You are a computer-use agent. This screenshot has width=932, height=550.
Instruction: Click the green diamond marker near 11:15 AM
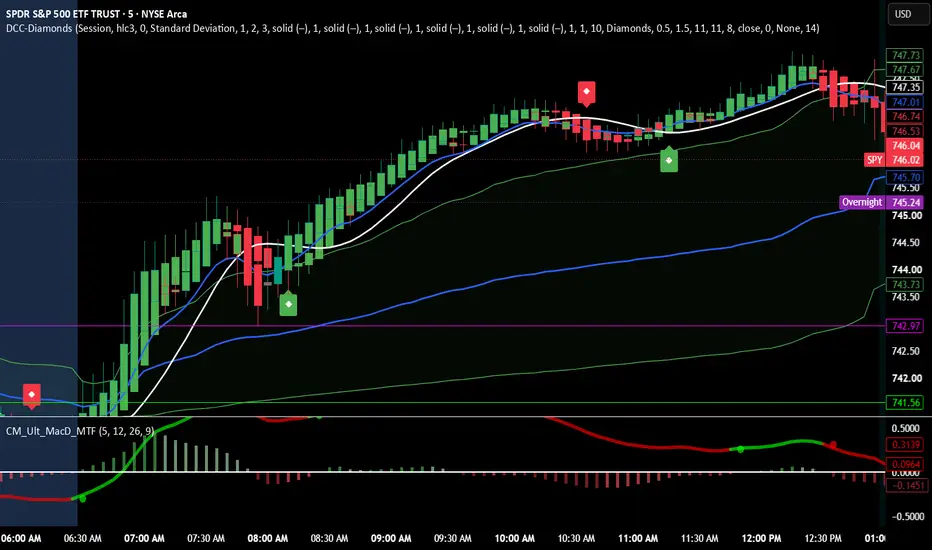point(669,159)
